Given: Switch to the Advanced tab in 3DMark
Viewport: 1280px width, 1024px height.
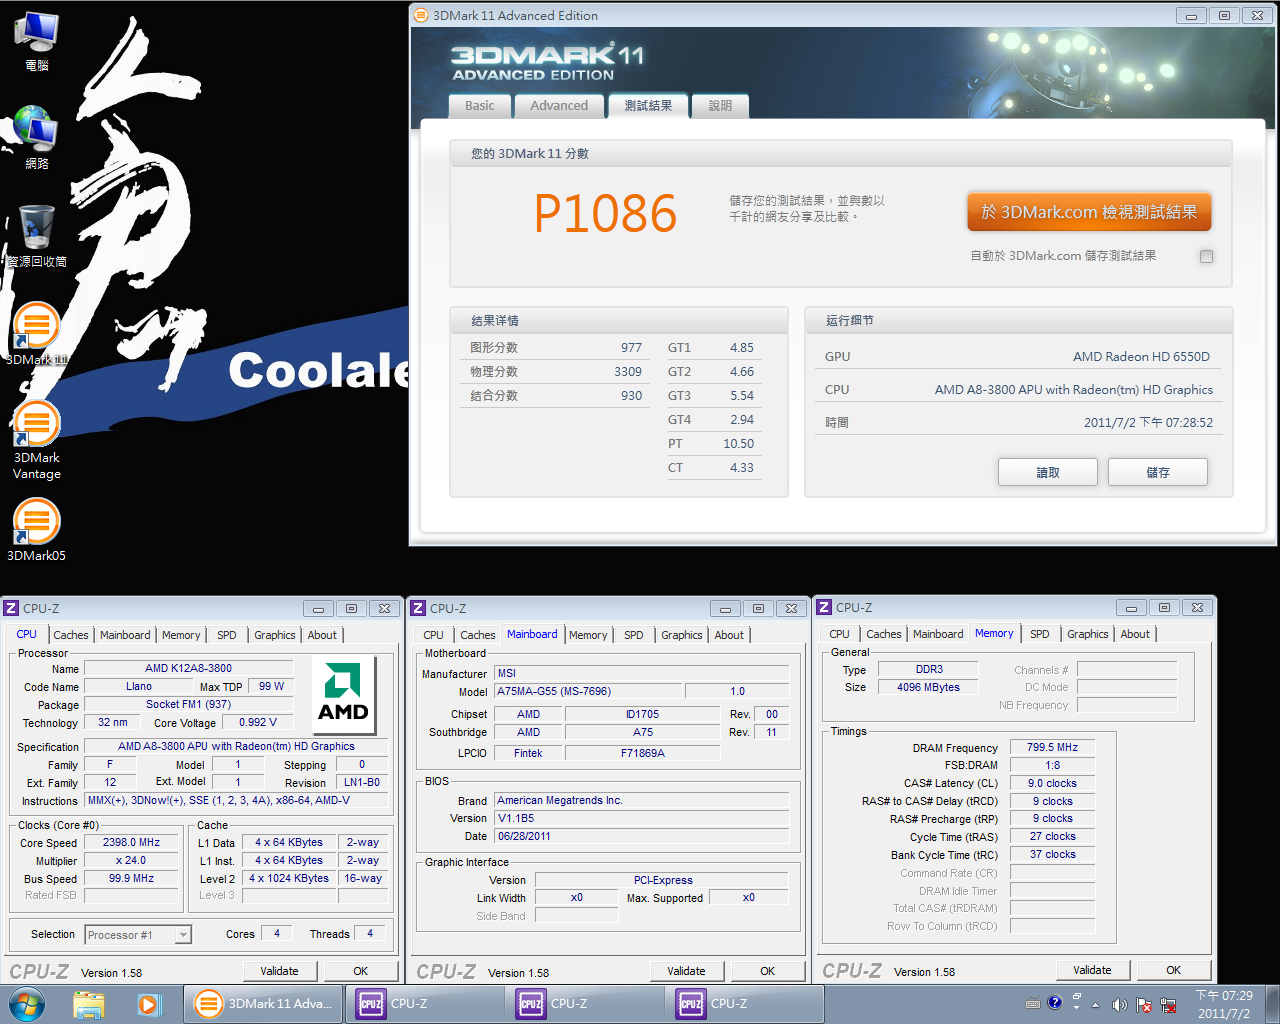Looking at the screenshot, I should [559, 106].
